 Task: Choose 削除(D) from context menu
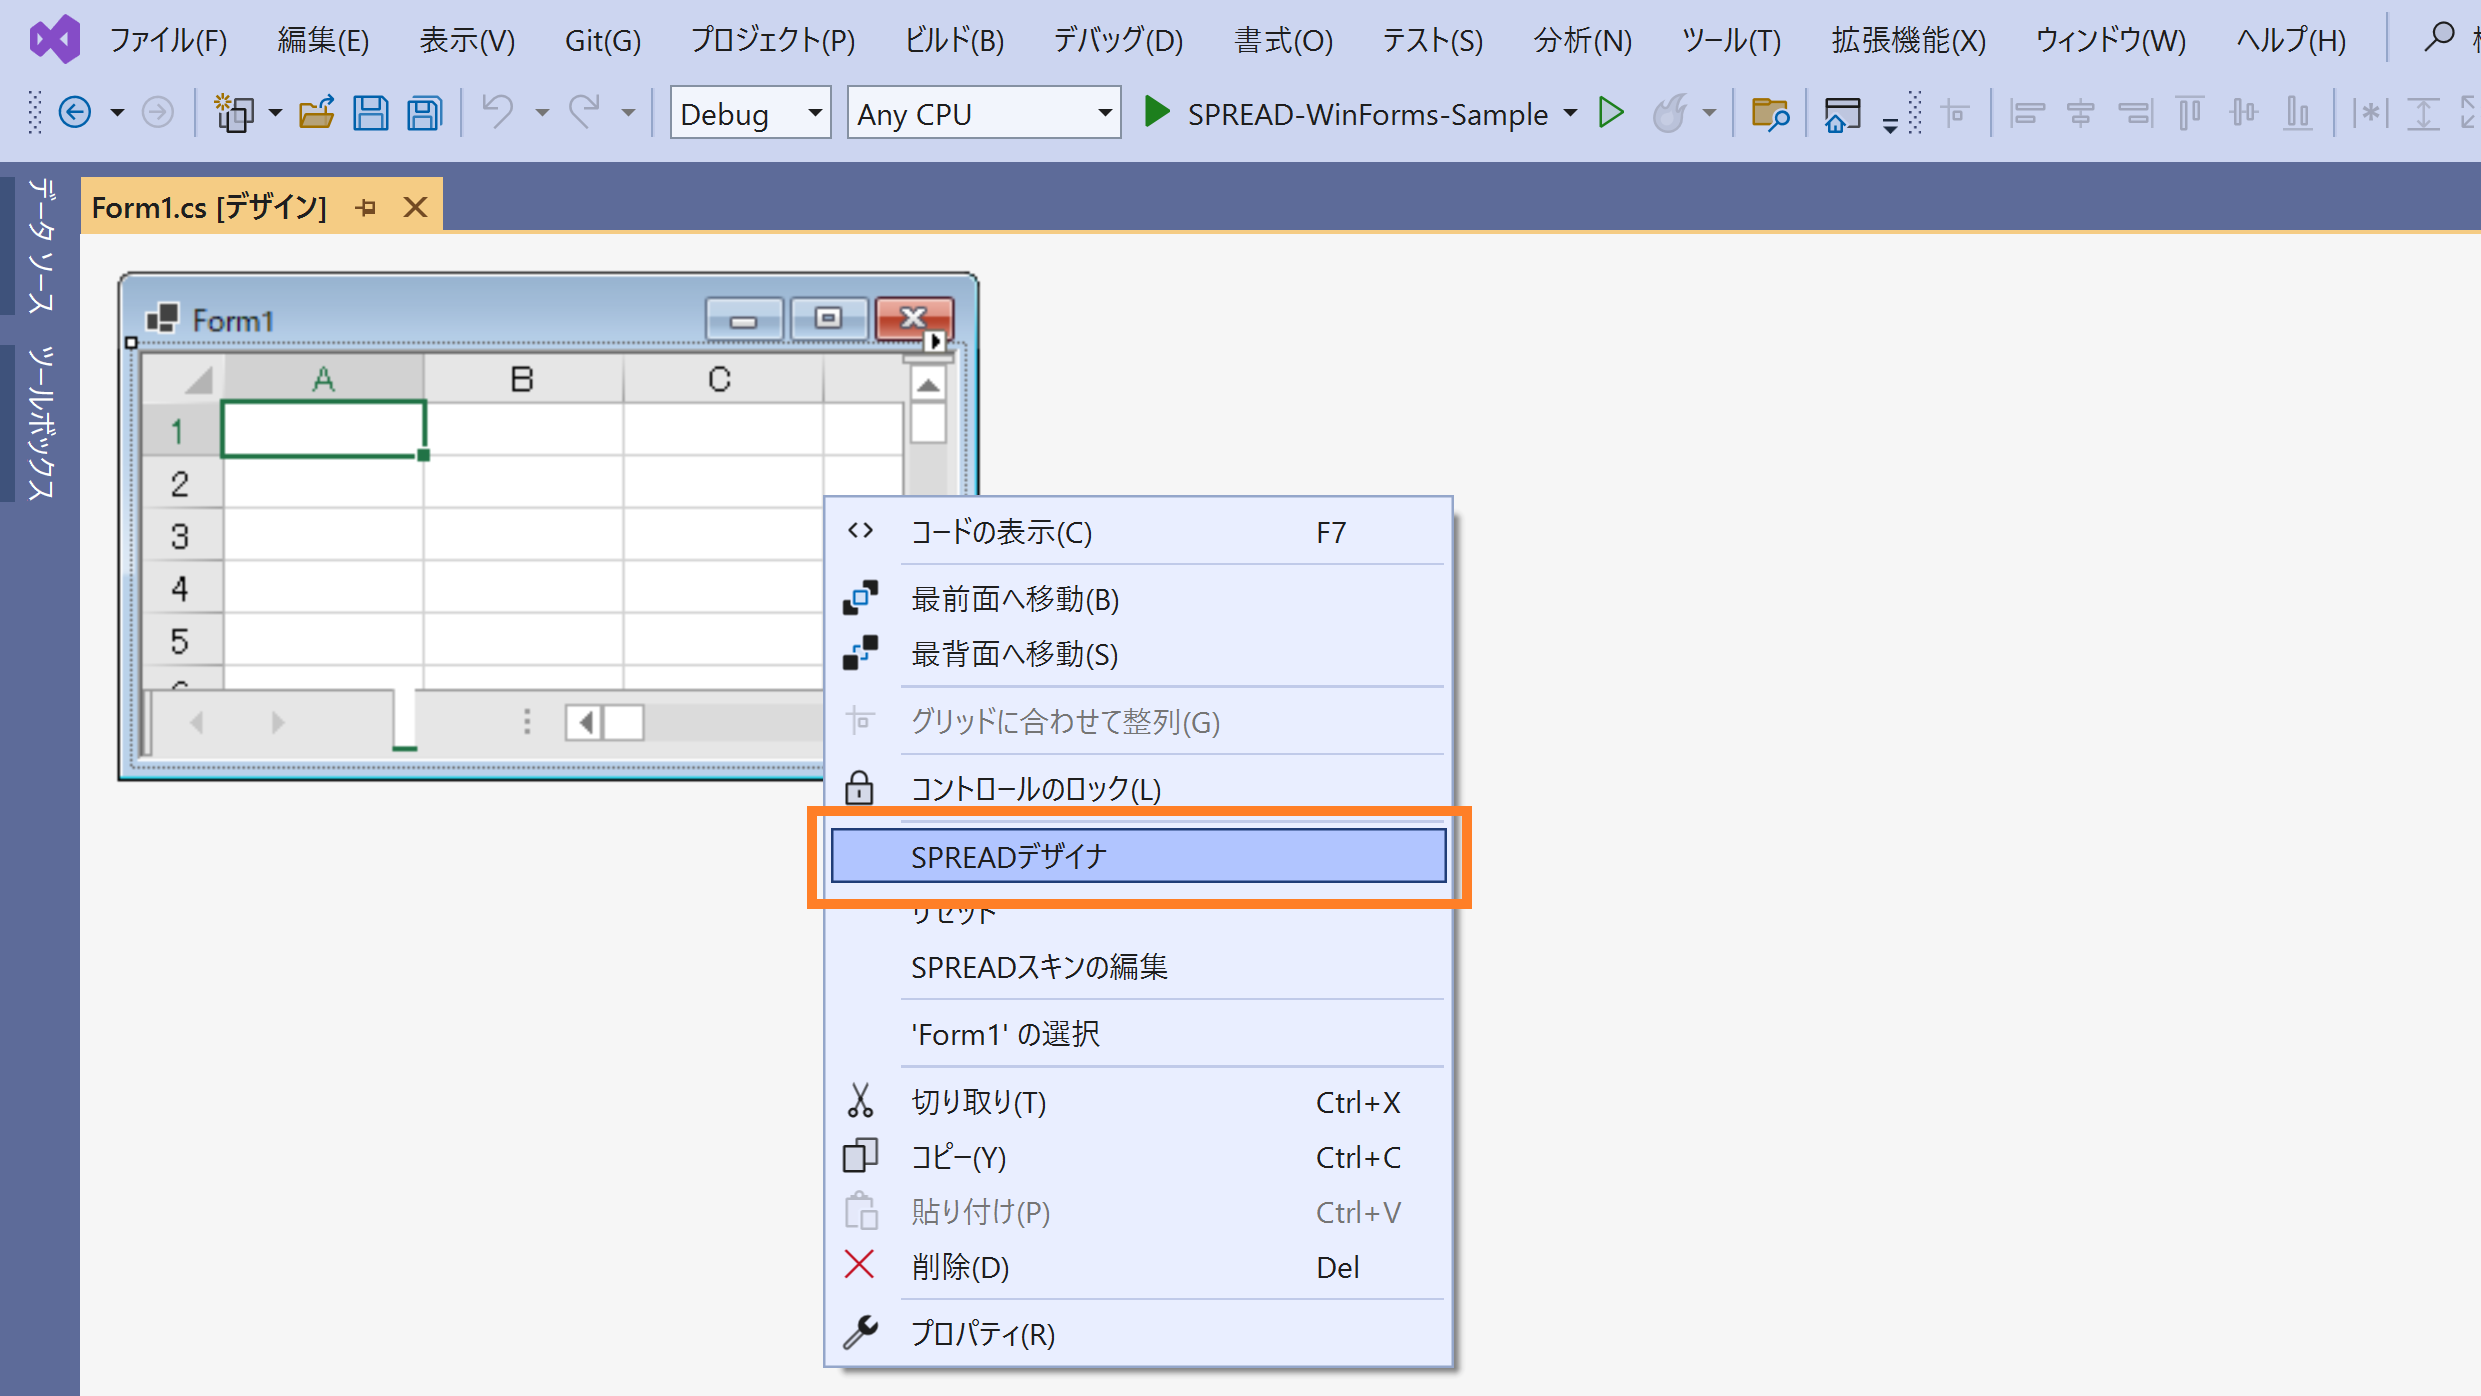1138,1267
